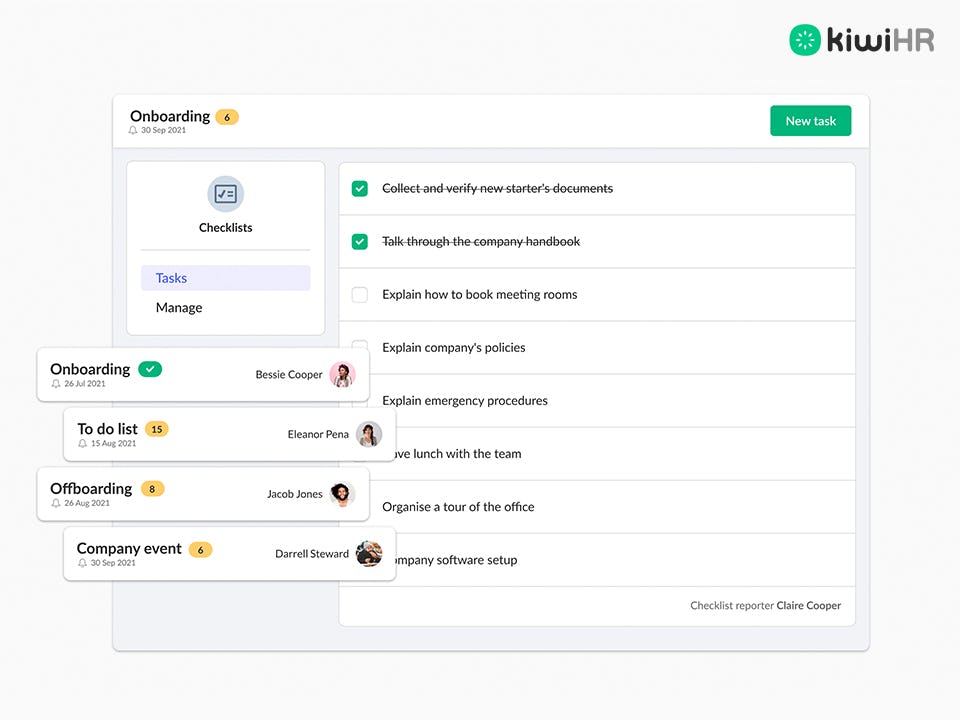
Task: Select the software setup task
Action: pos(457,560)
